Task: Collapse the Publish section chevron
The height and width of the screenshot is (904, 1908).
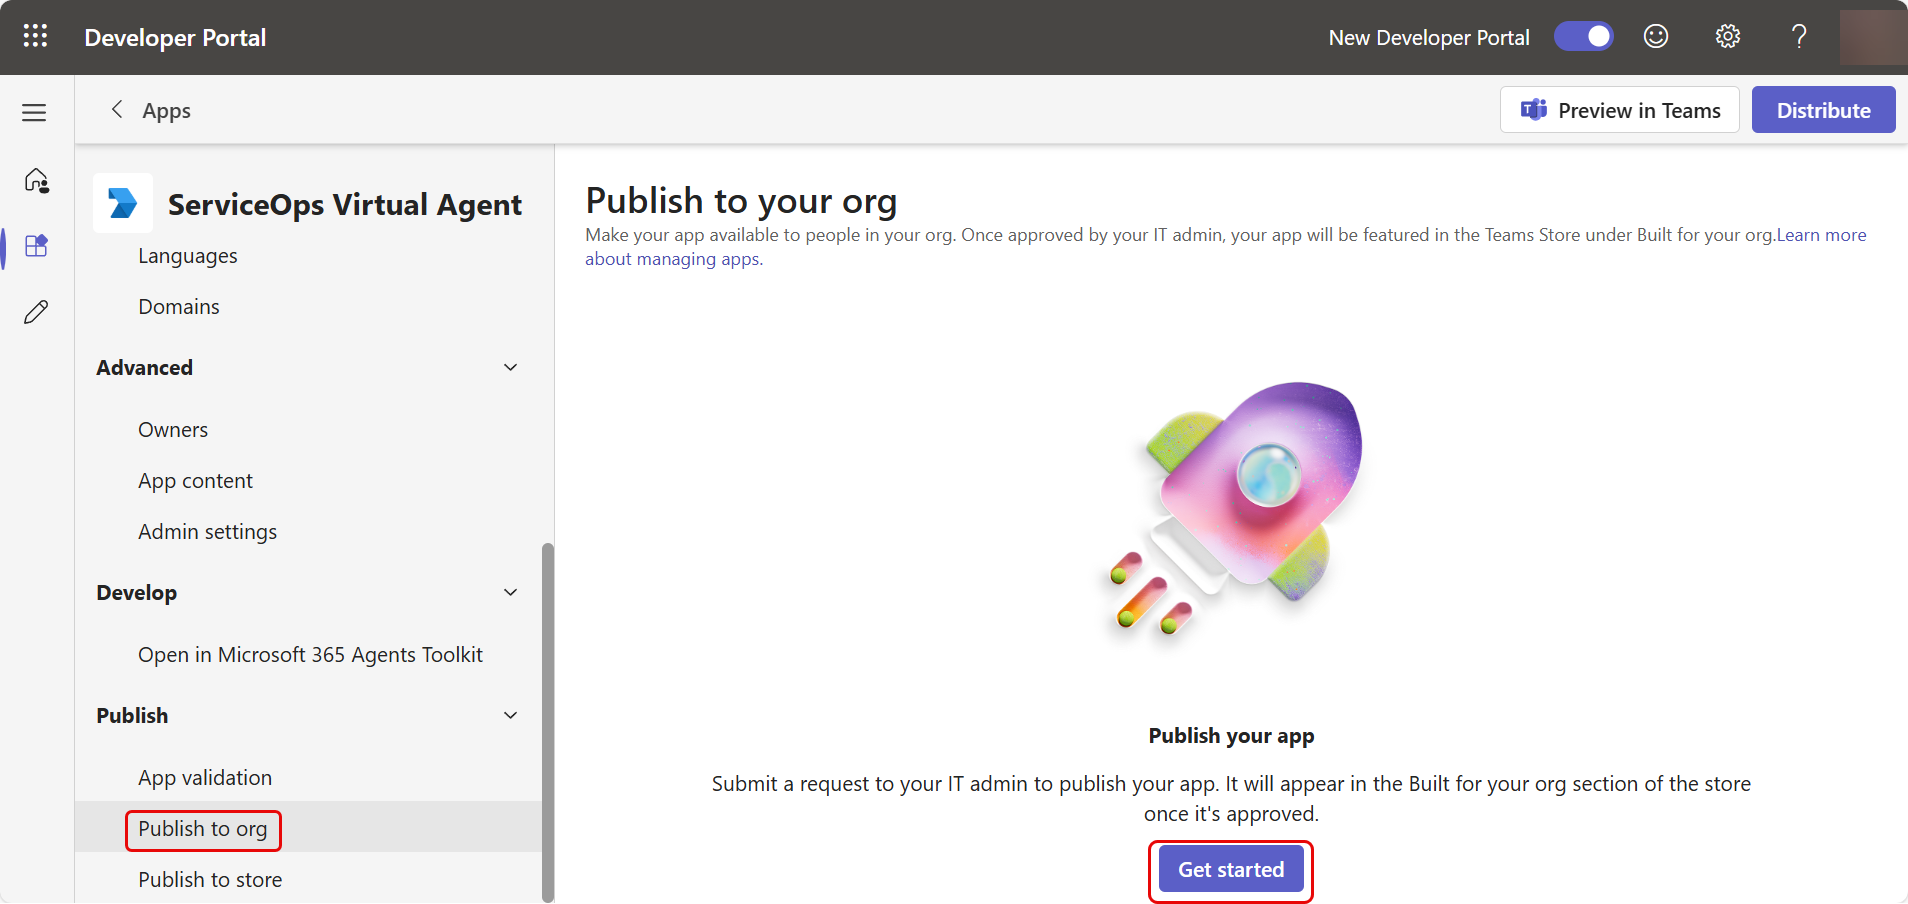Action: (x=510, y=716)
